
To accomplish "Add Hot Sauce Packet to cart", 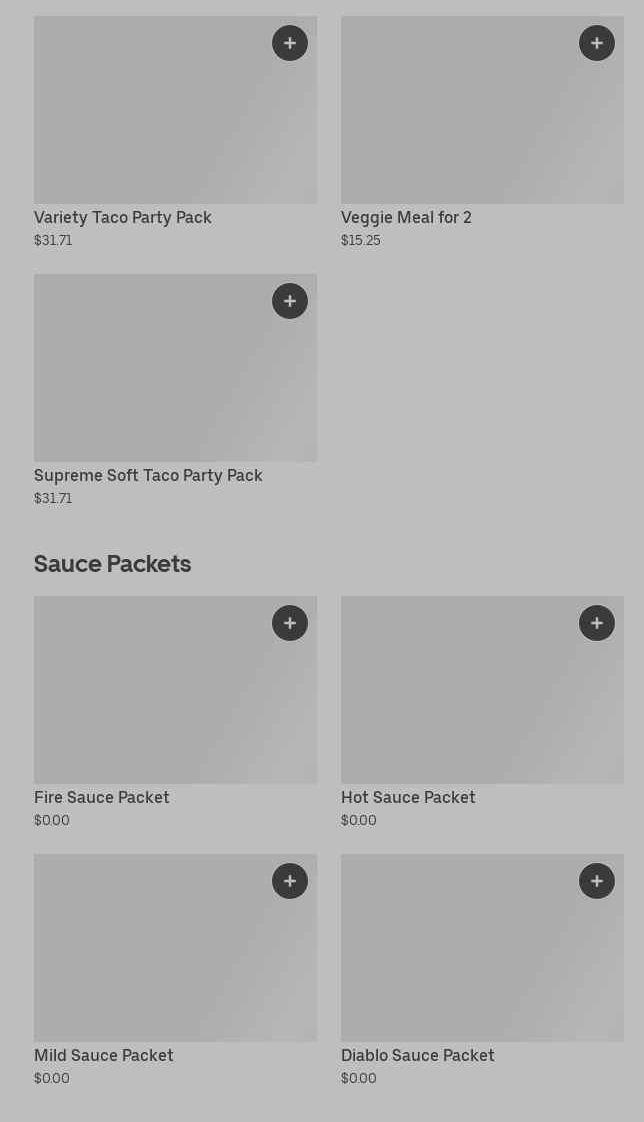I will [x=597, y=623].
